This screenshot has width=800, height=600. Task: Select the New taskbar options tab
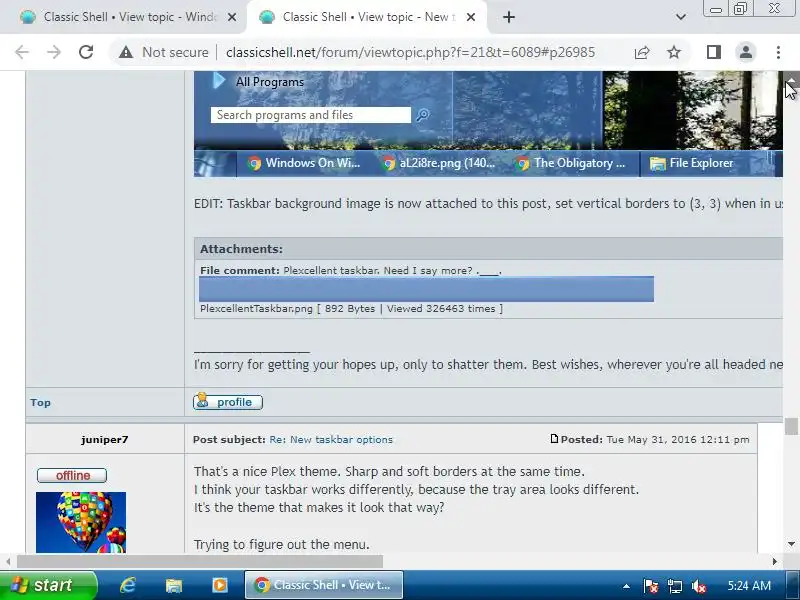click(x=366, y=17)
